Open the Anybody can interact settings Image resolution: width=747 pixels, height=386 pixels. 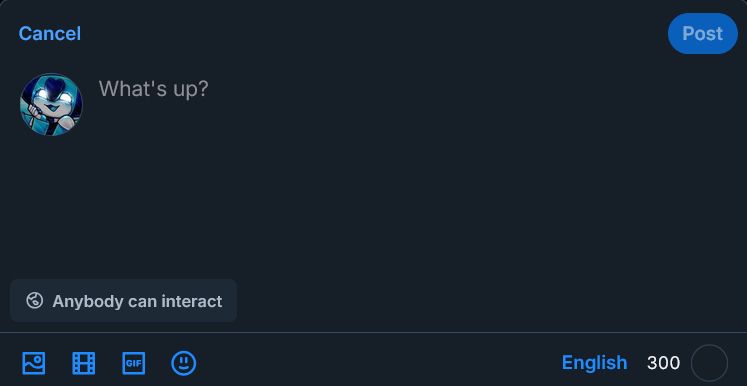pyautogui.click(x=123, y=301)
